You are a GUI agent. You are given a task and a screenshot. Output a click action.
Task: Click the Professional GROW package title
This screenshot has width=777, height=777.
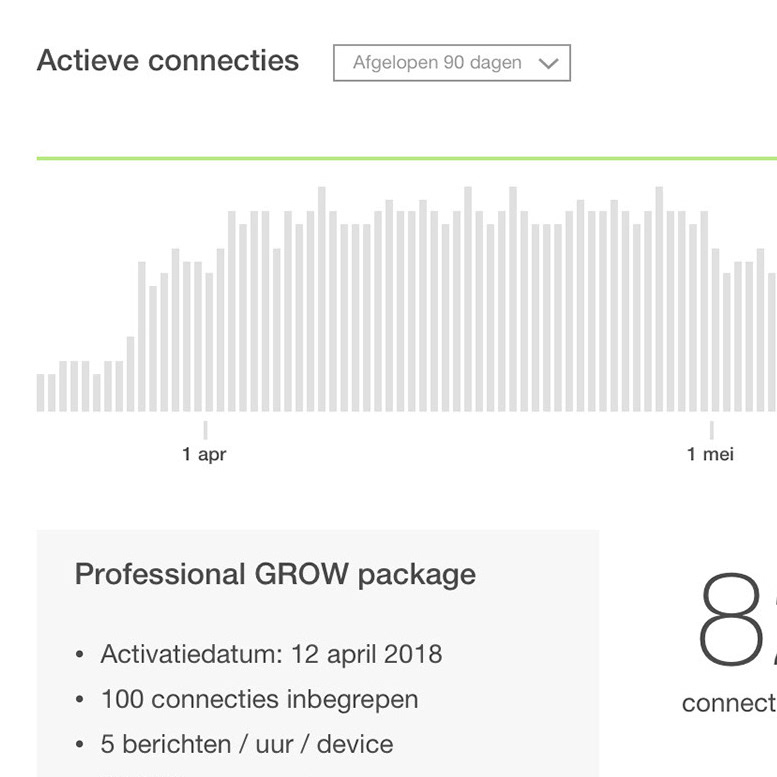[275, 575]
